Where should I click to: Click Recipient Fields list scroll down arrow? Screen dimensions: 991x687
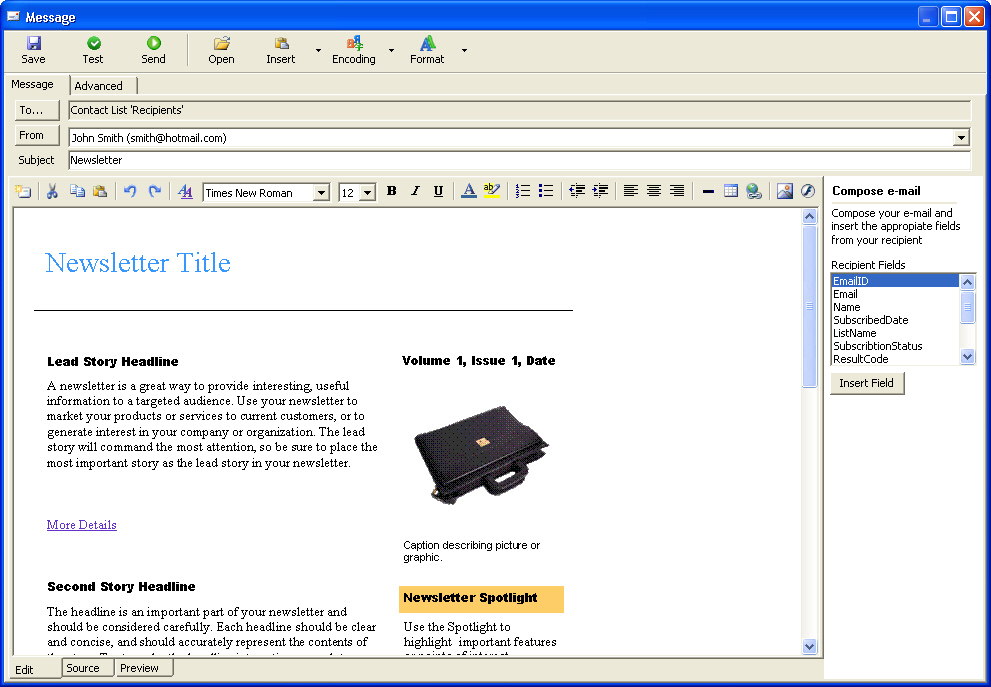tap(967, 356)
